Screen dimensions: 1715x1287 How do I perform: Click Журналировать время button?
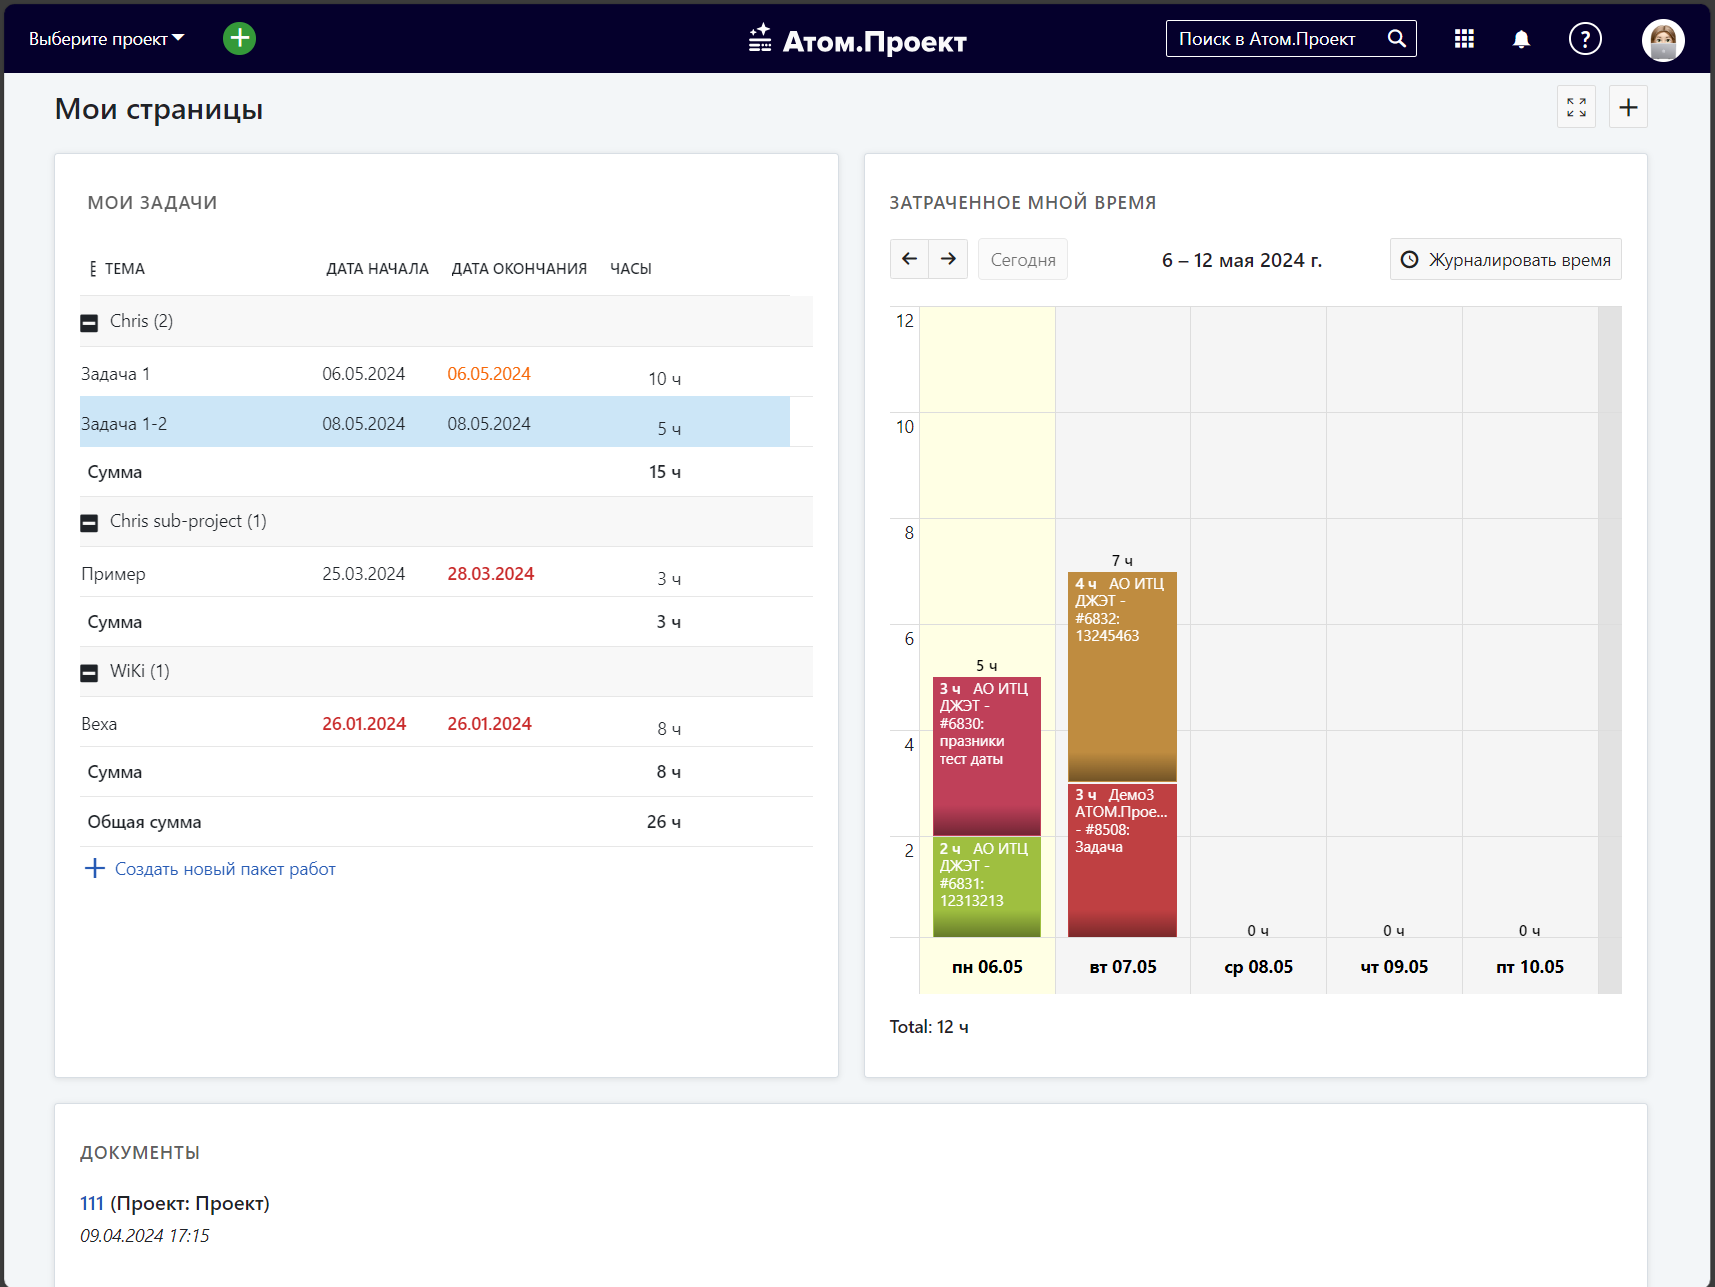click(x=1505, y=259)
